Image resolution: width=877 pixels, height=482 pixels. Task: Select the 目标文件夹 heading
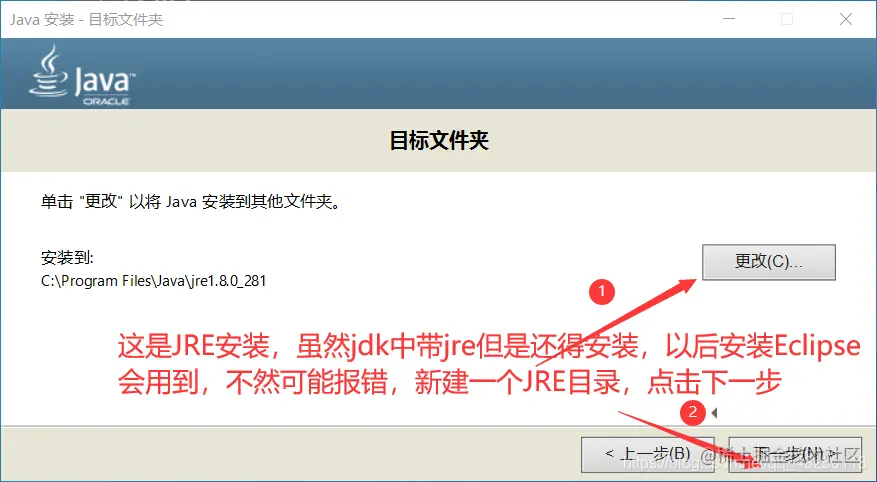(439, 140)
